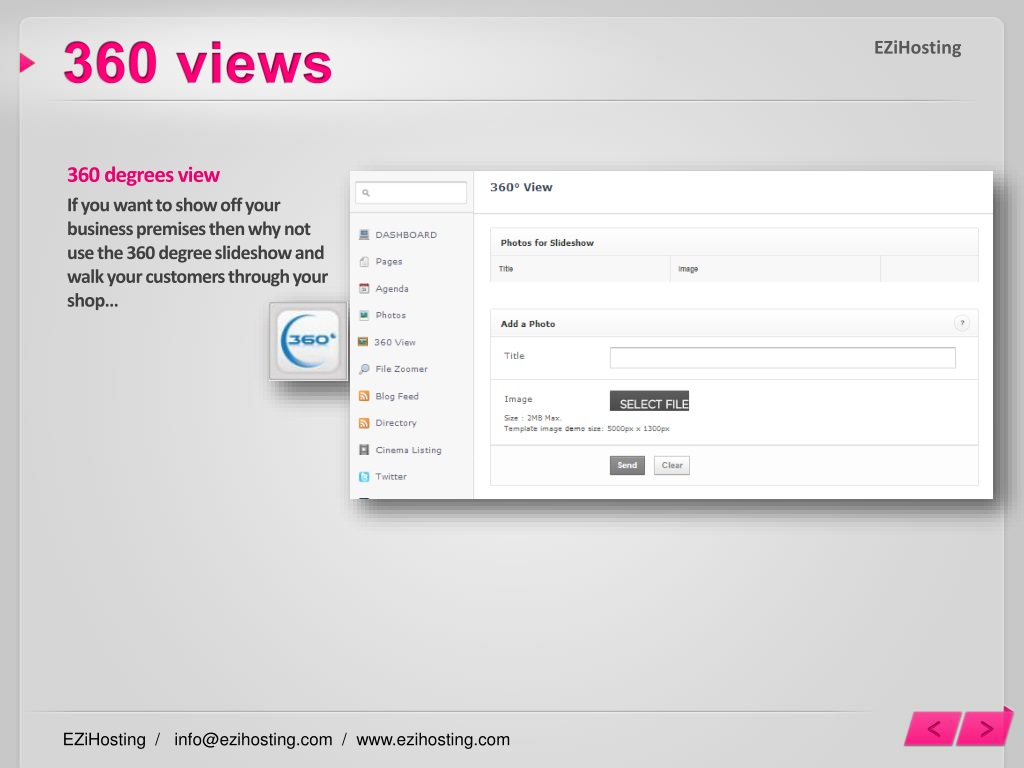
Task: Click the 360 degrees view pink subheading
Action: [143, 175]
